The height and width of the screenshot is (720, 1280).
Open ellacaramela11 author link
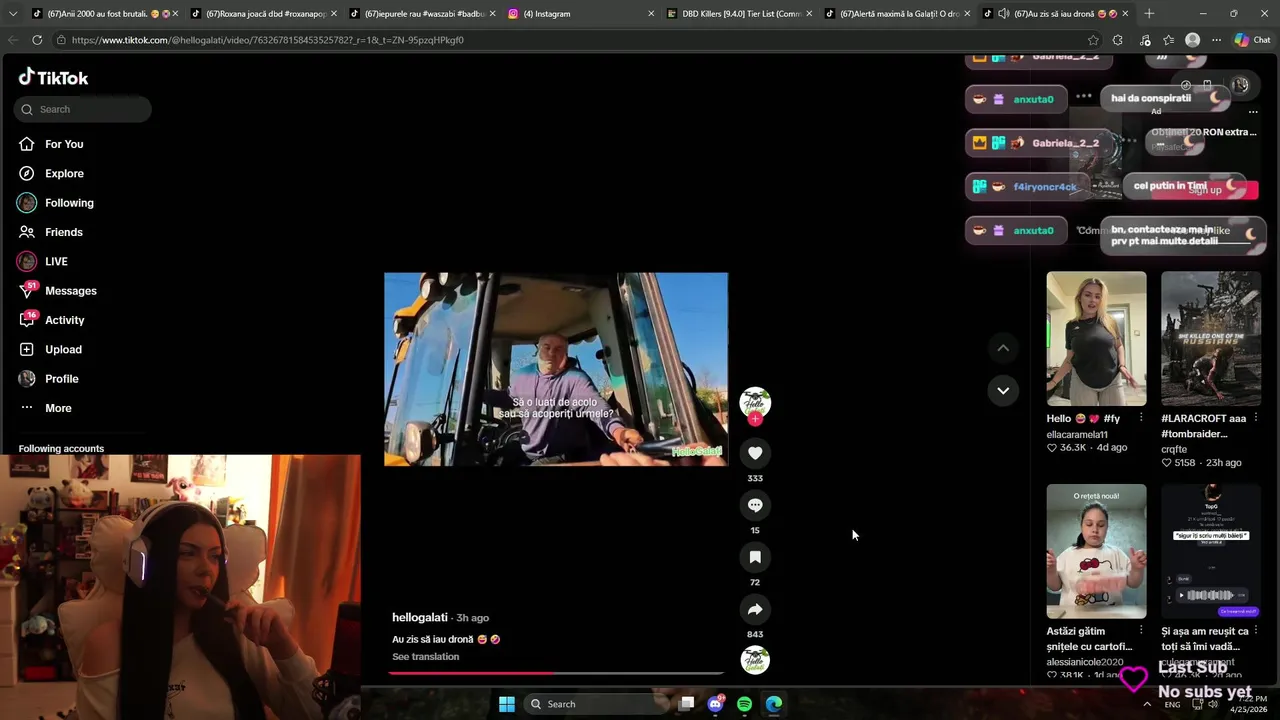pos(1077,435)
